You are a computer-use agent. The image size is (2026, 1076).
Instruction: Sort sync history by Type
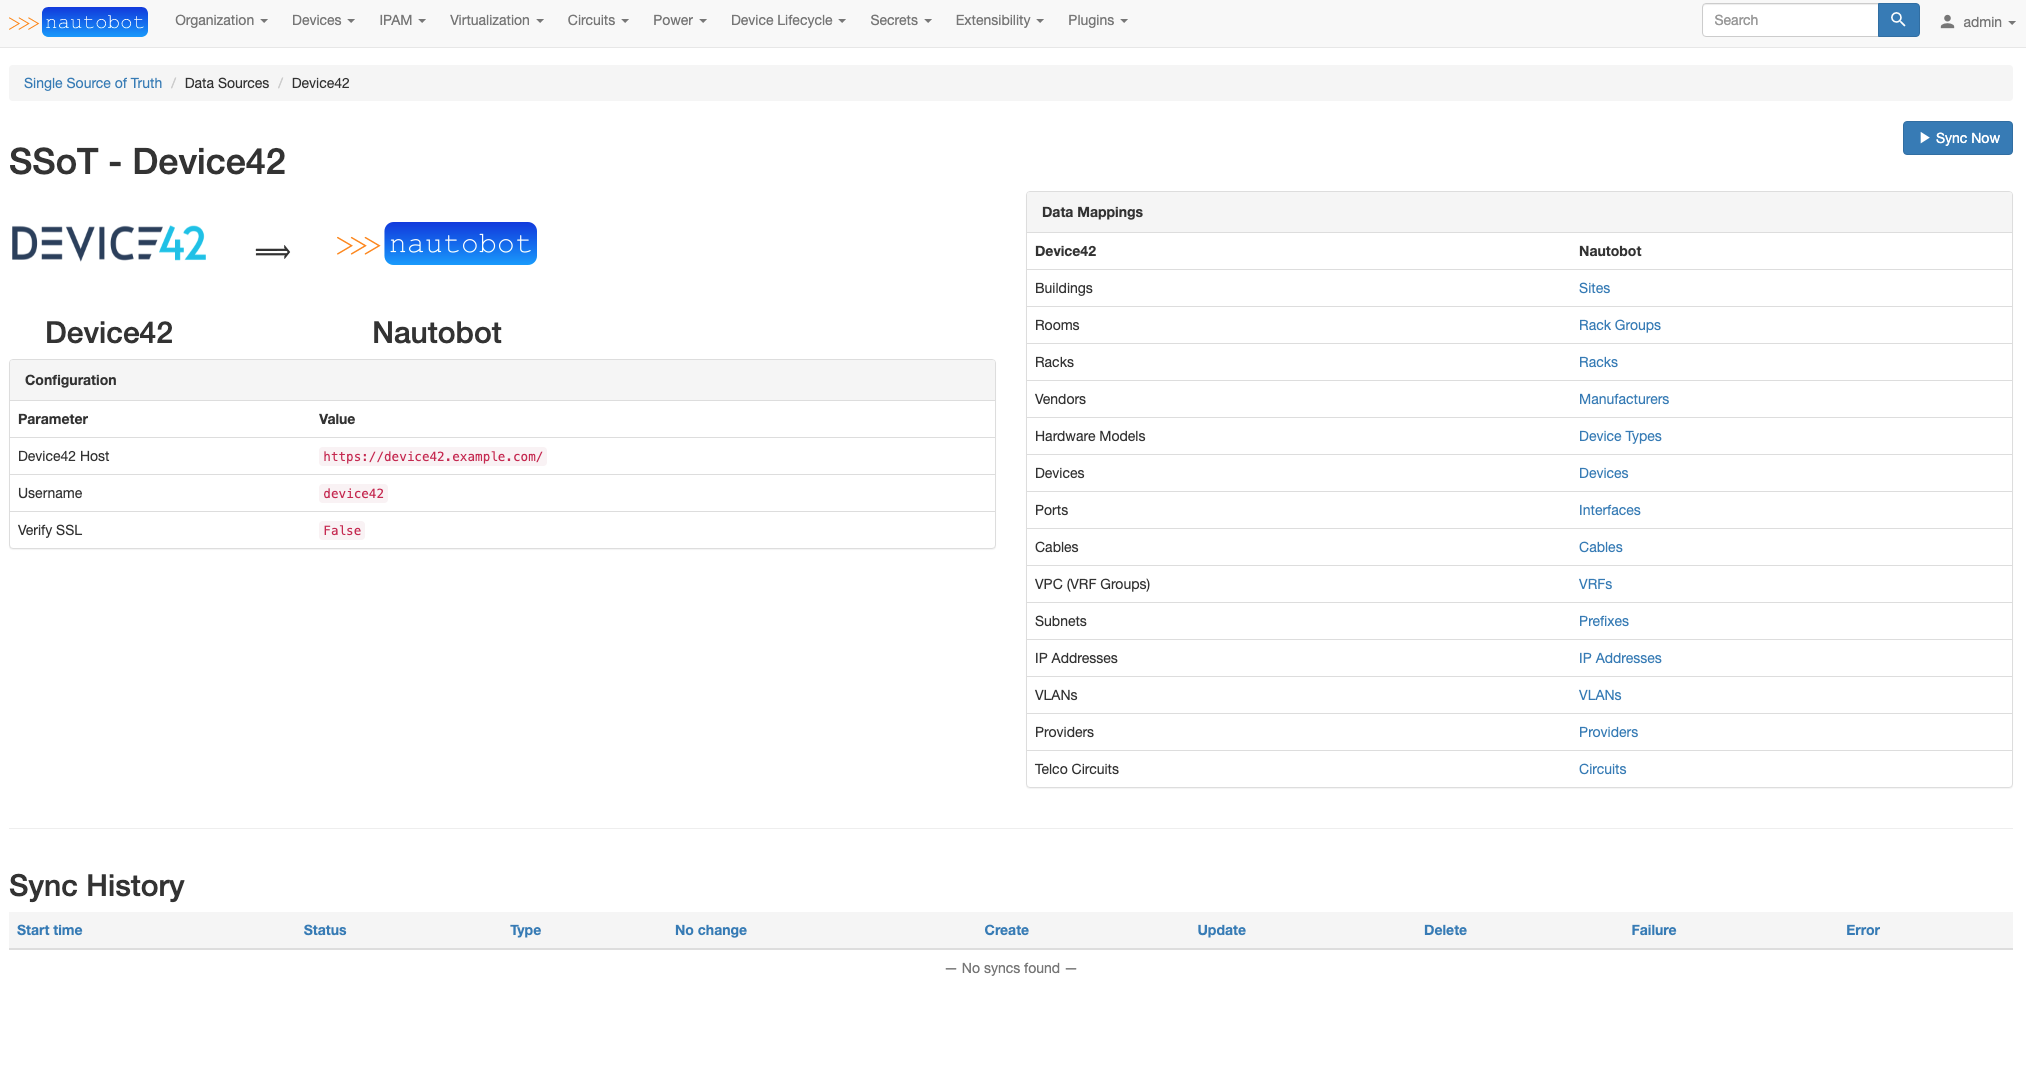click(525, 930)
